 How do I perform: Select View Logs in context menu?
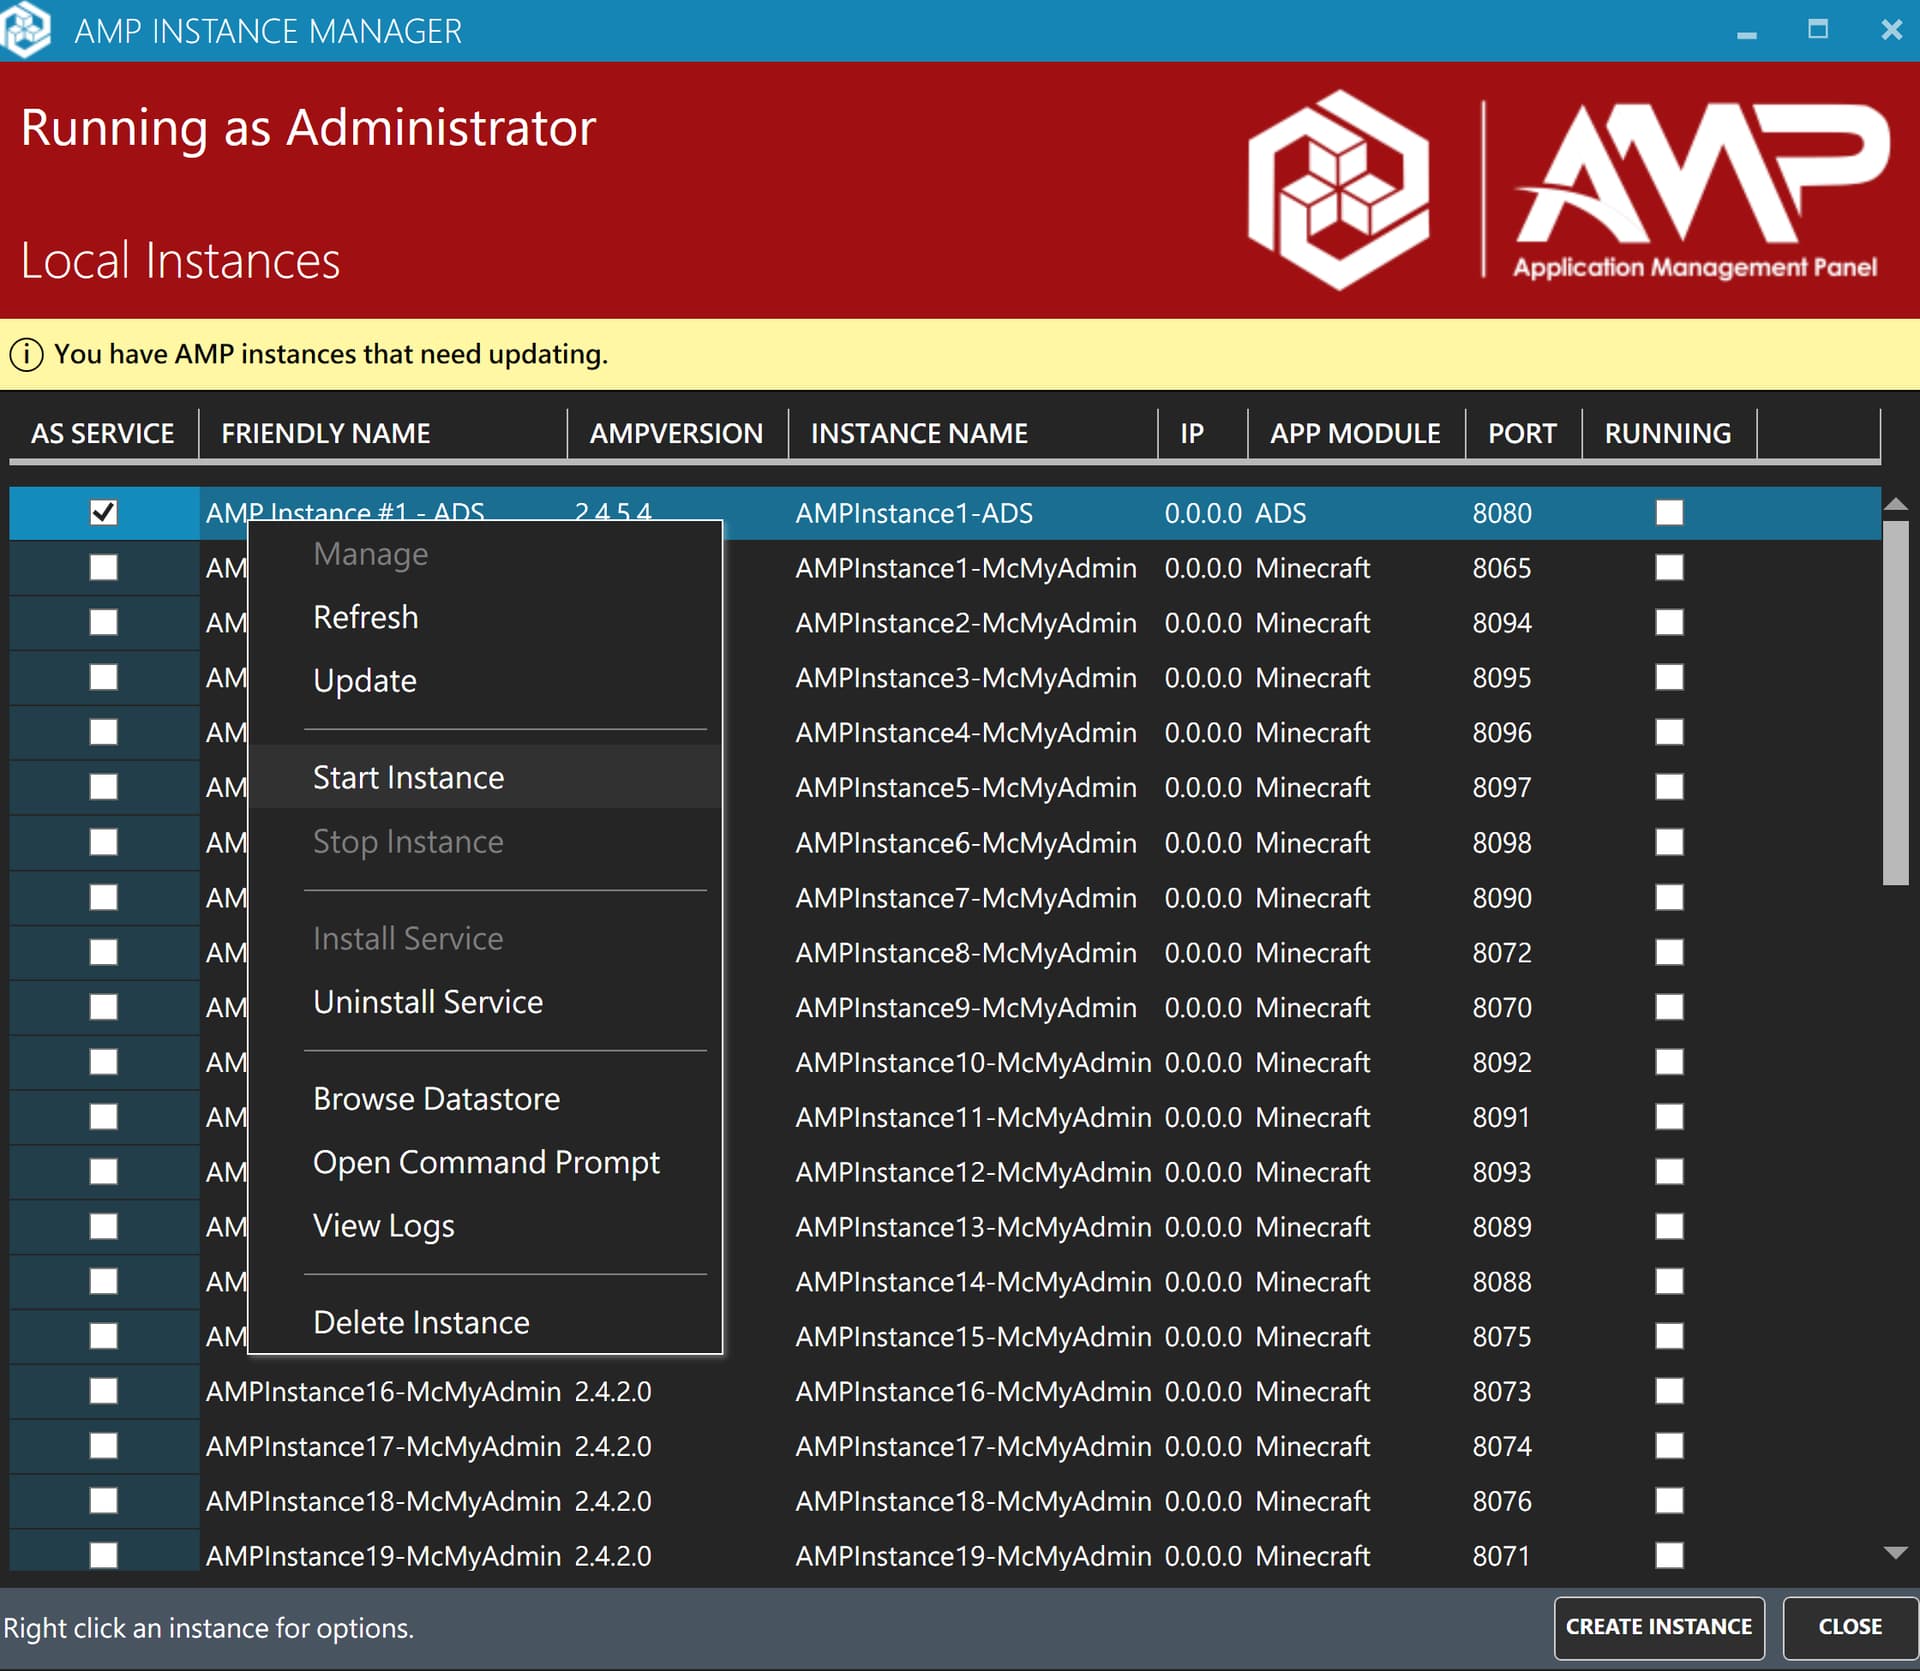(485, 1226)
